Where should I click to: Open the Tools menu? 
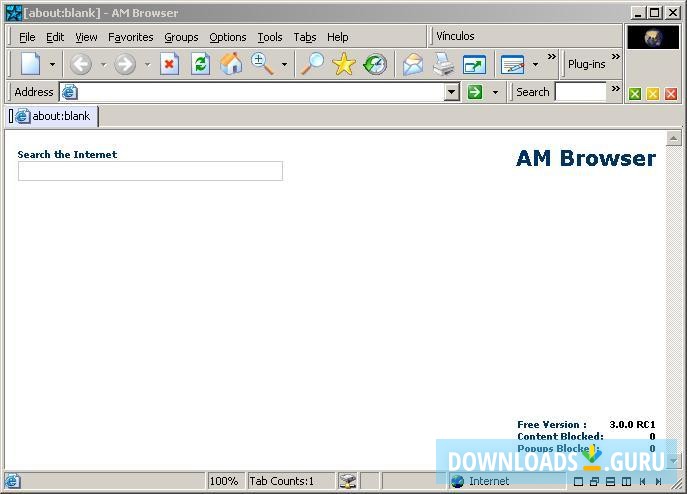270,37
